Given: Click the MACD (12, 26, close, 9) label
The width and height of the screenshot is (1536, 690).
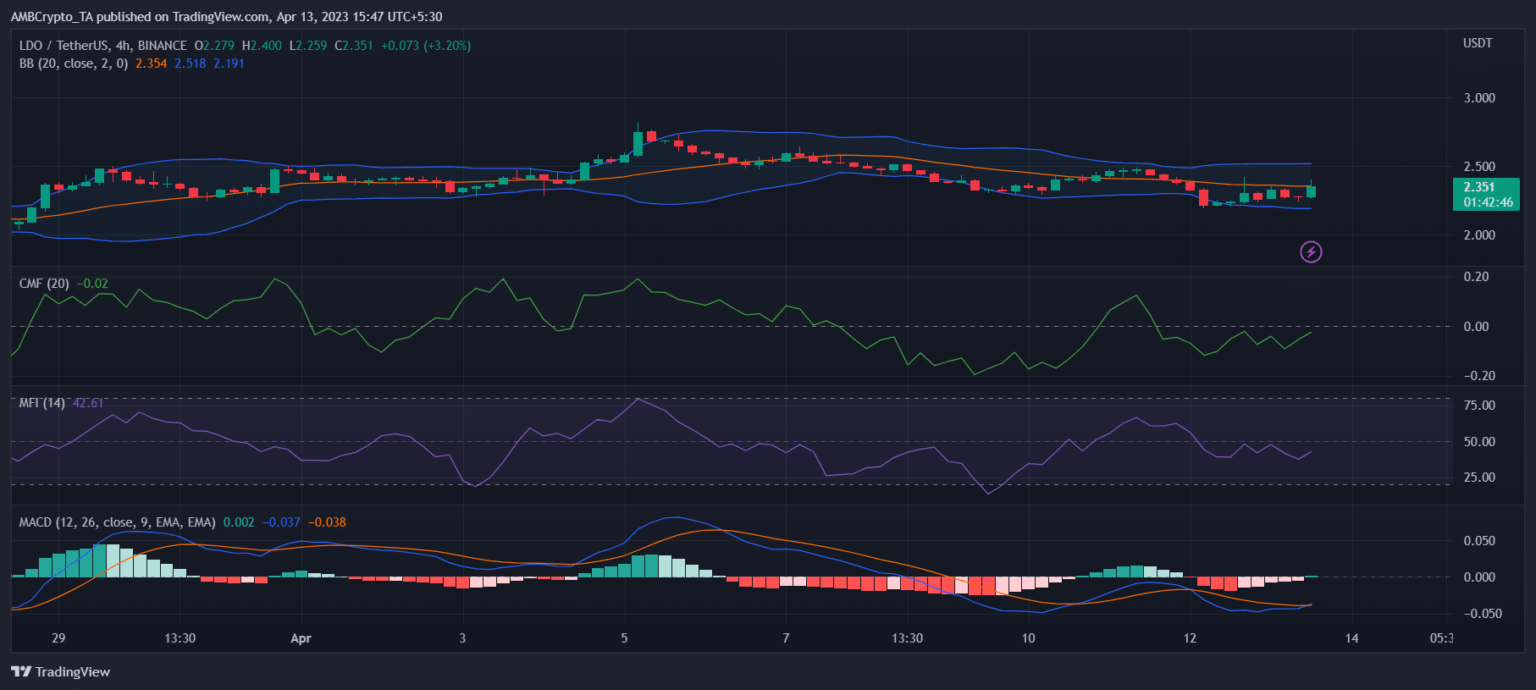Looking at the screenshot, I should pos(116,522).
